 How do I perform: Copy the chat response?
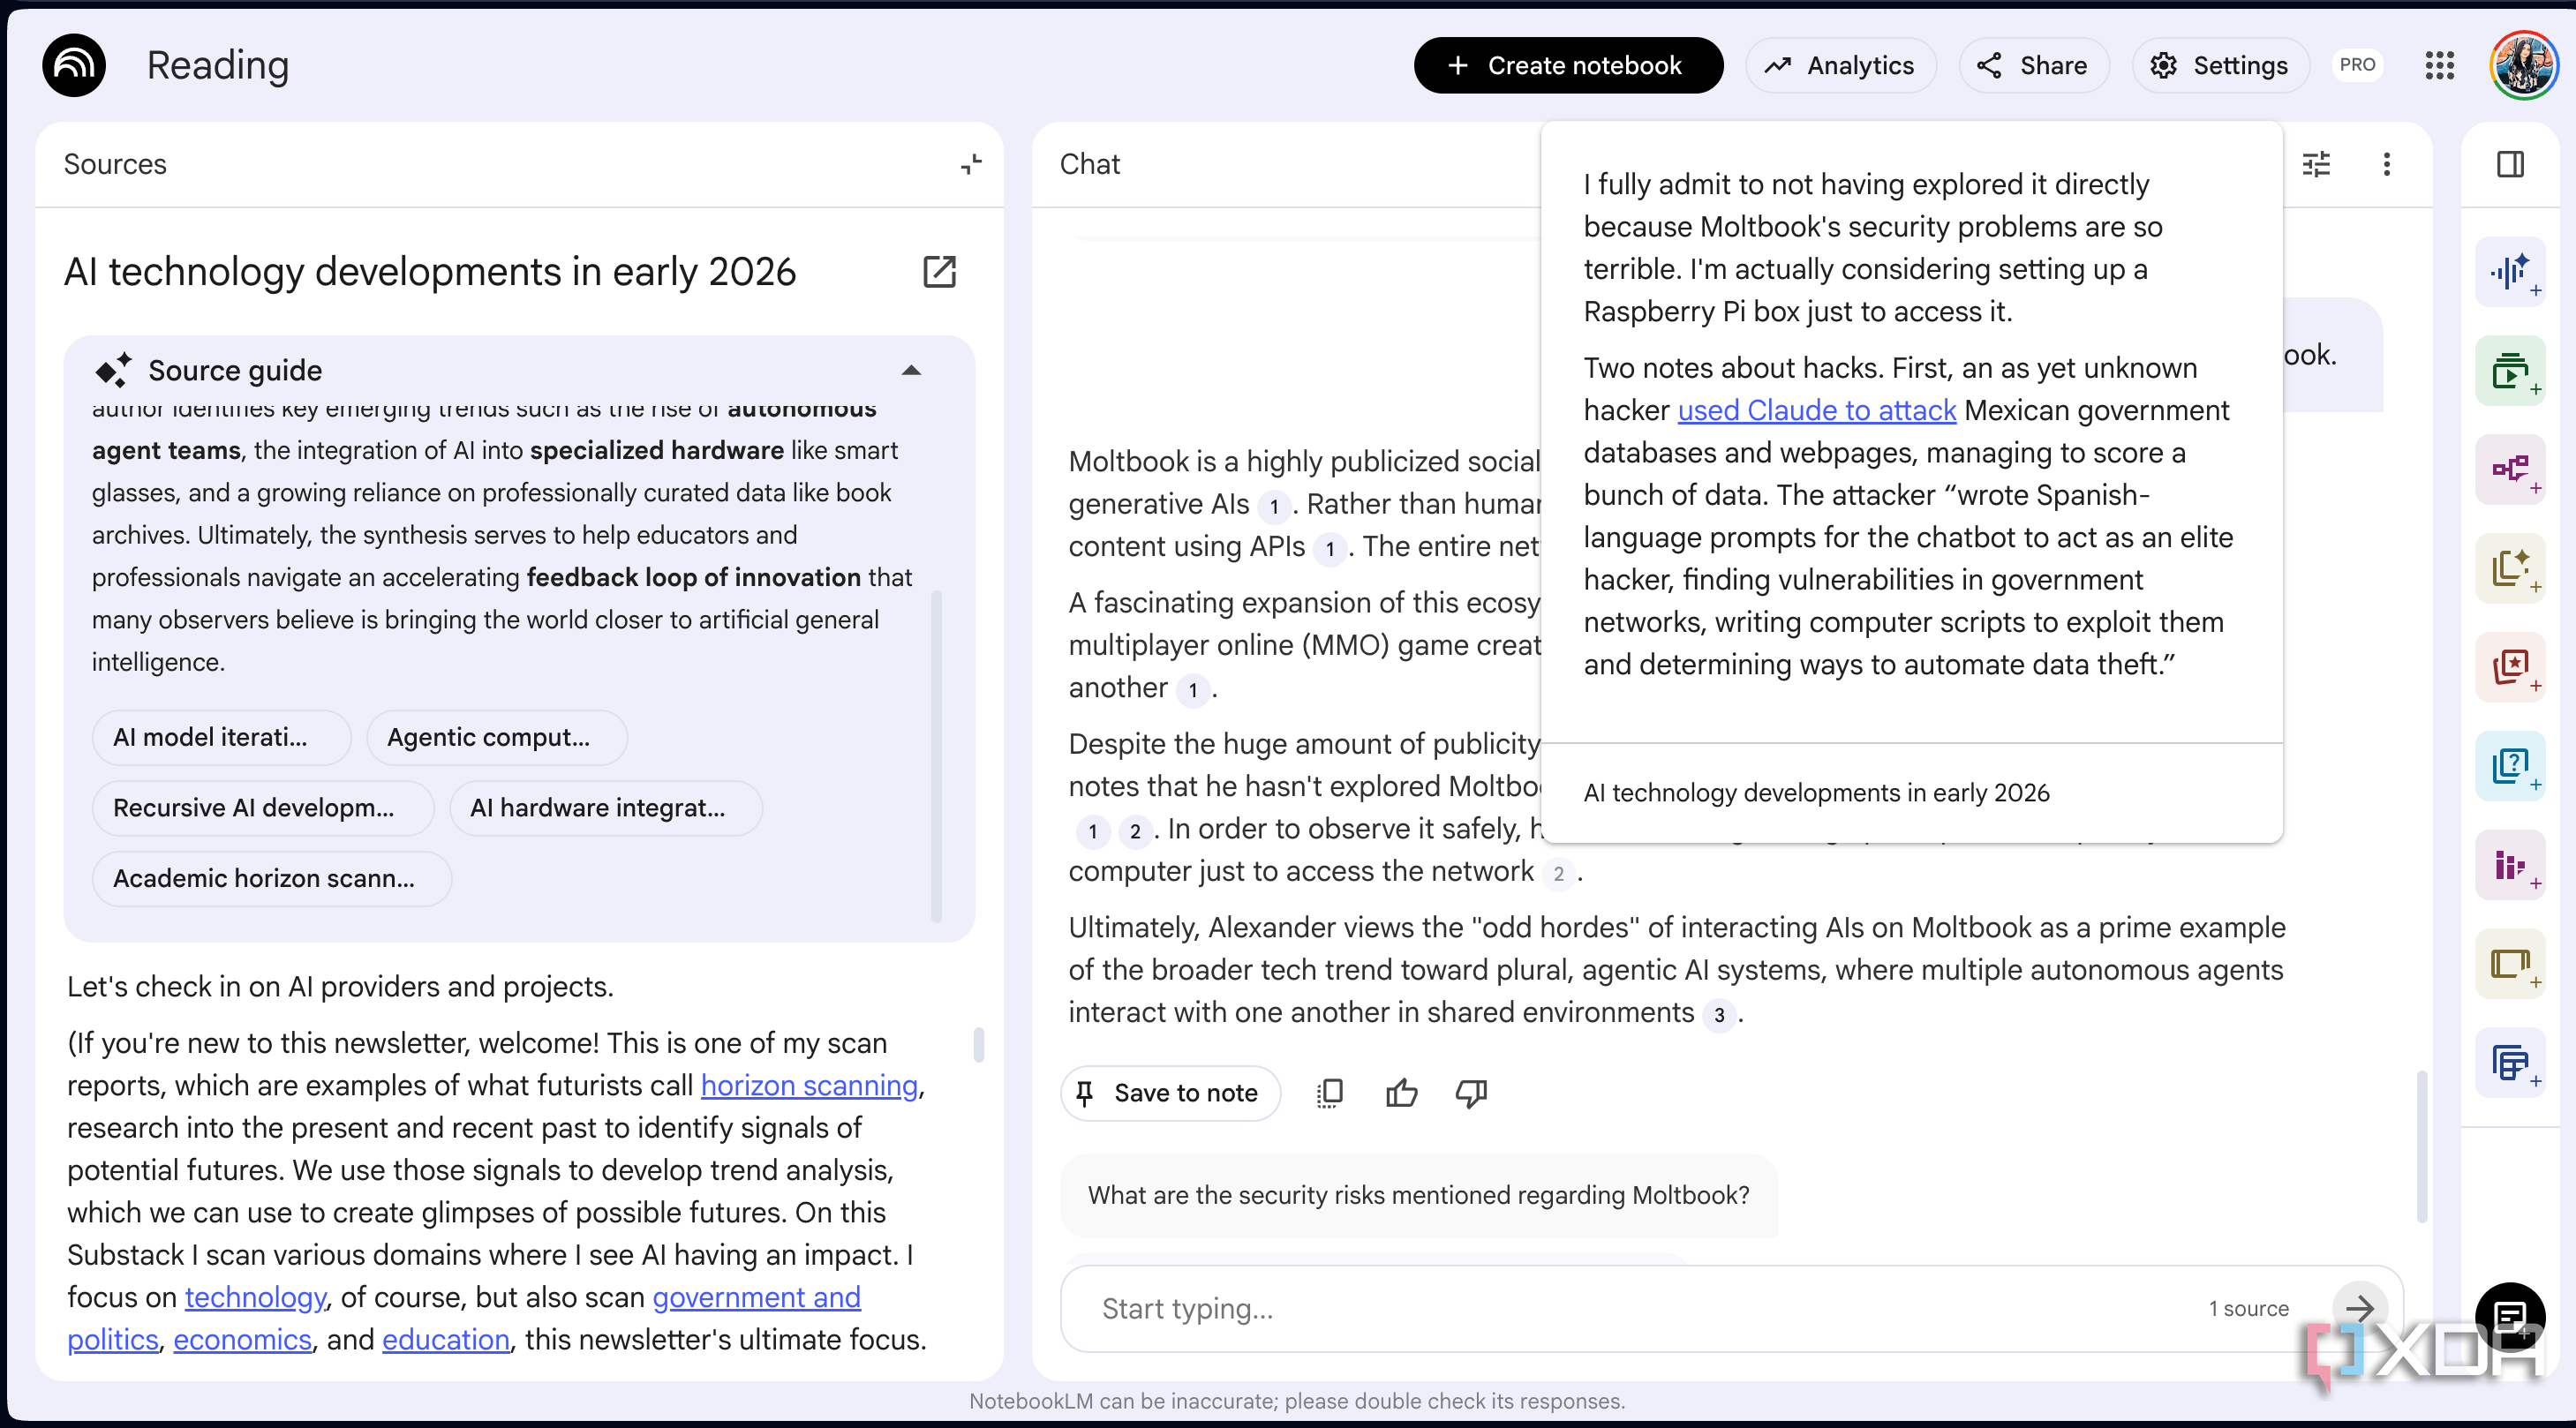point(1330,1093)
